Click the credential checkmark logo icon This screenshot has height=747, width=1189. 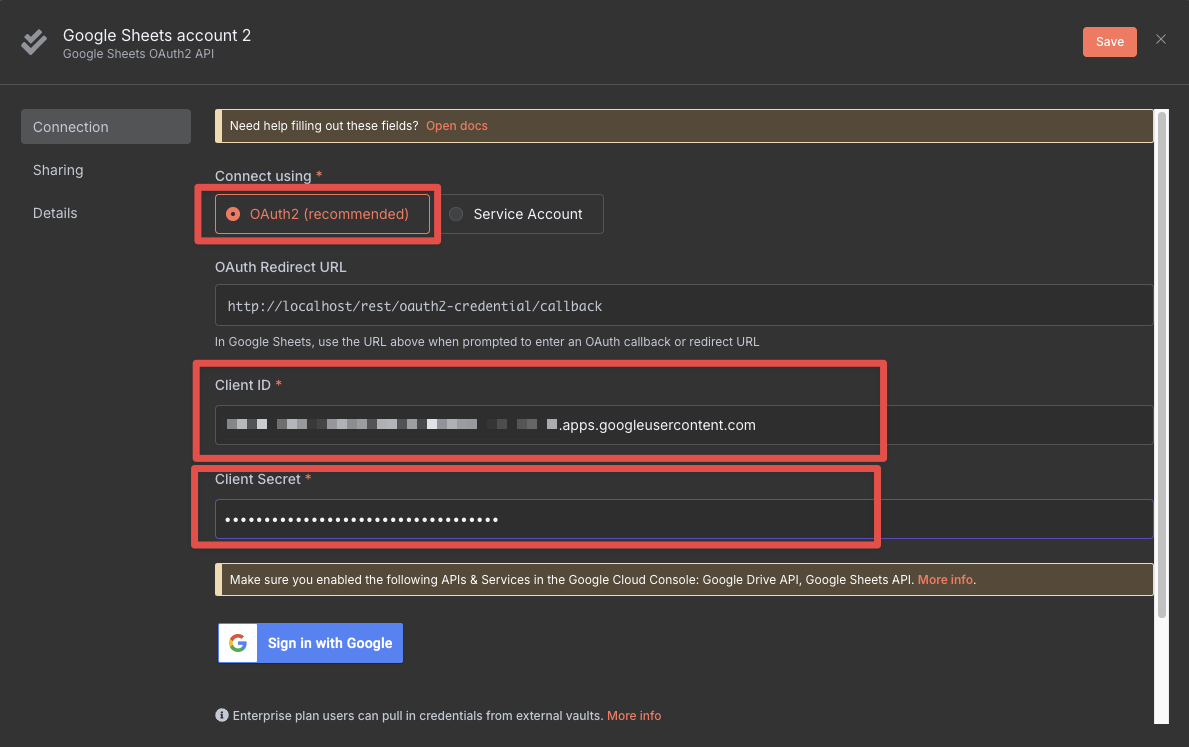coord(34,42)
